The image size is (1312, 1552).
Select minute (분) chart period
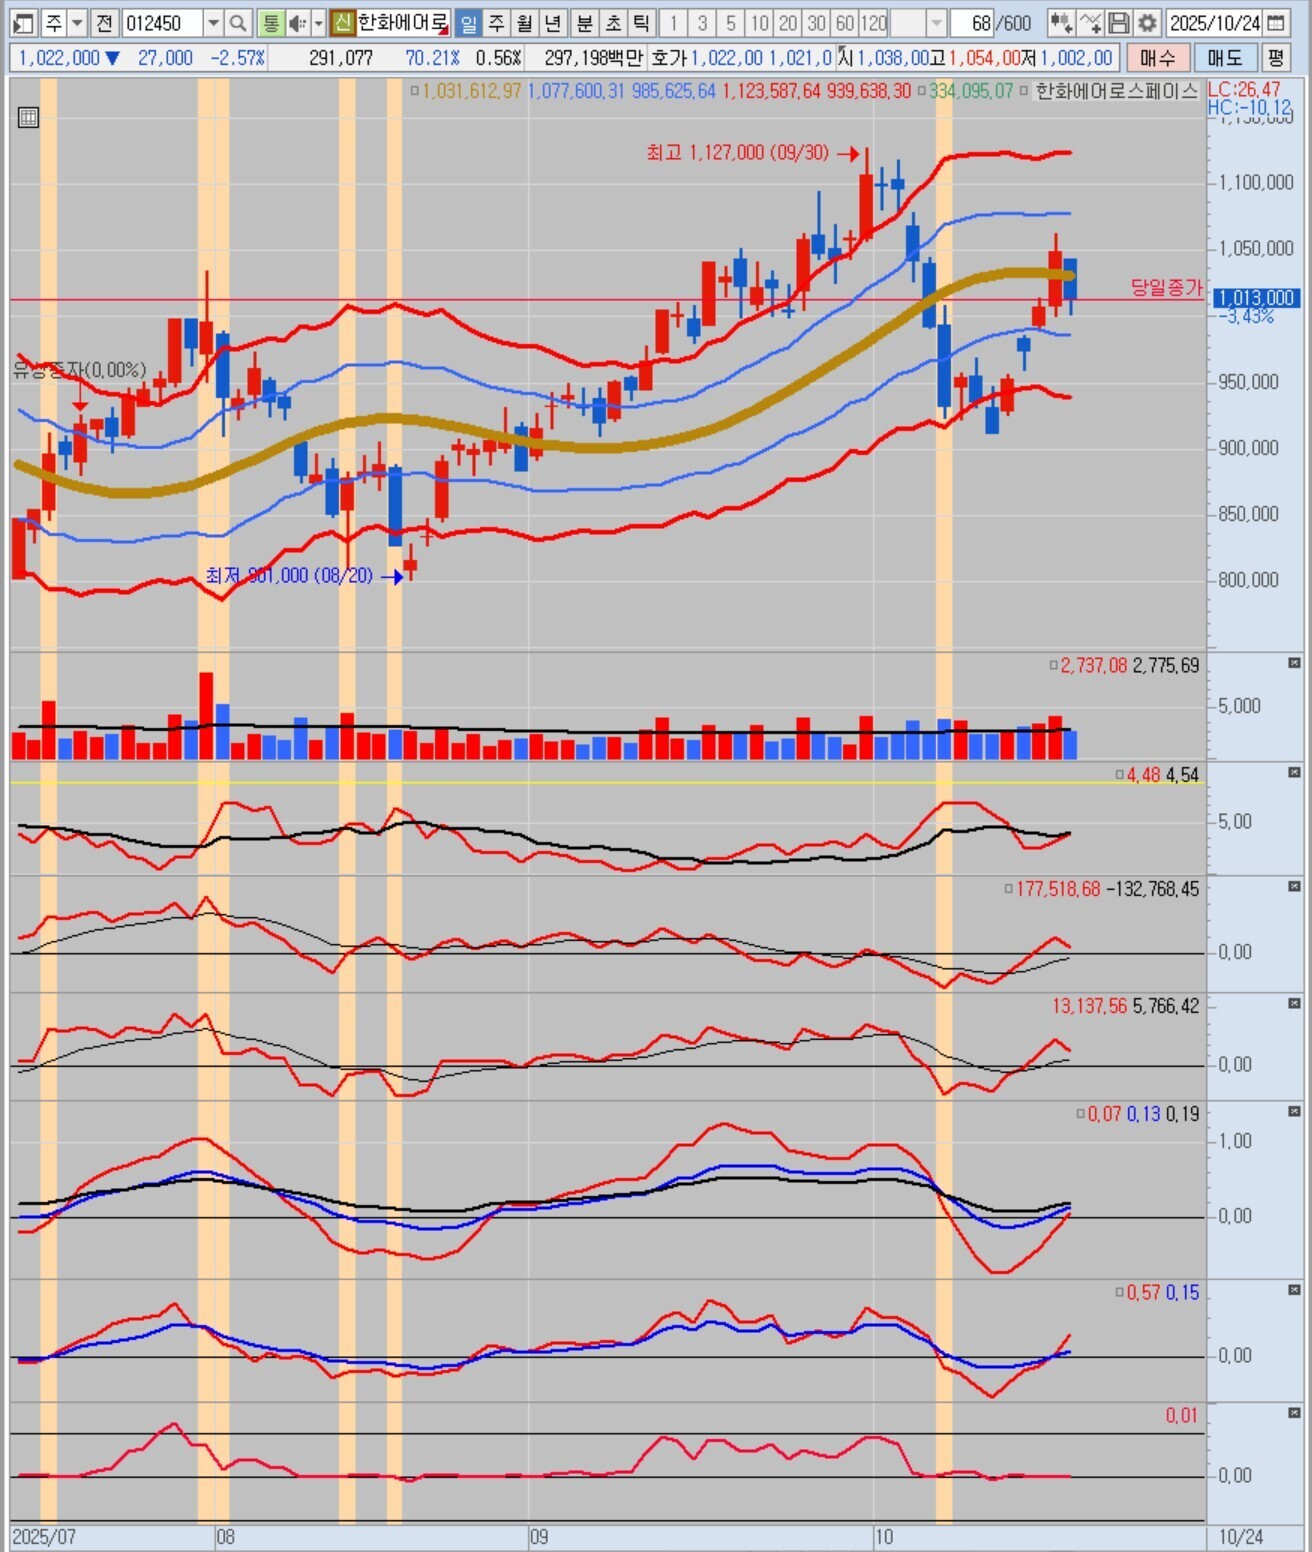[585, 23]
